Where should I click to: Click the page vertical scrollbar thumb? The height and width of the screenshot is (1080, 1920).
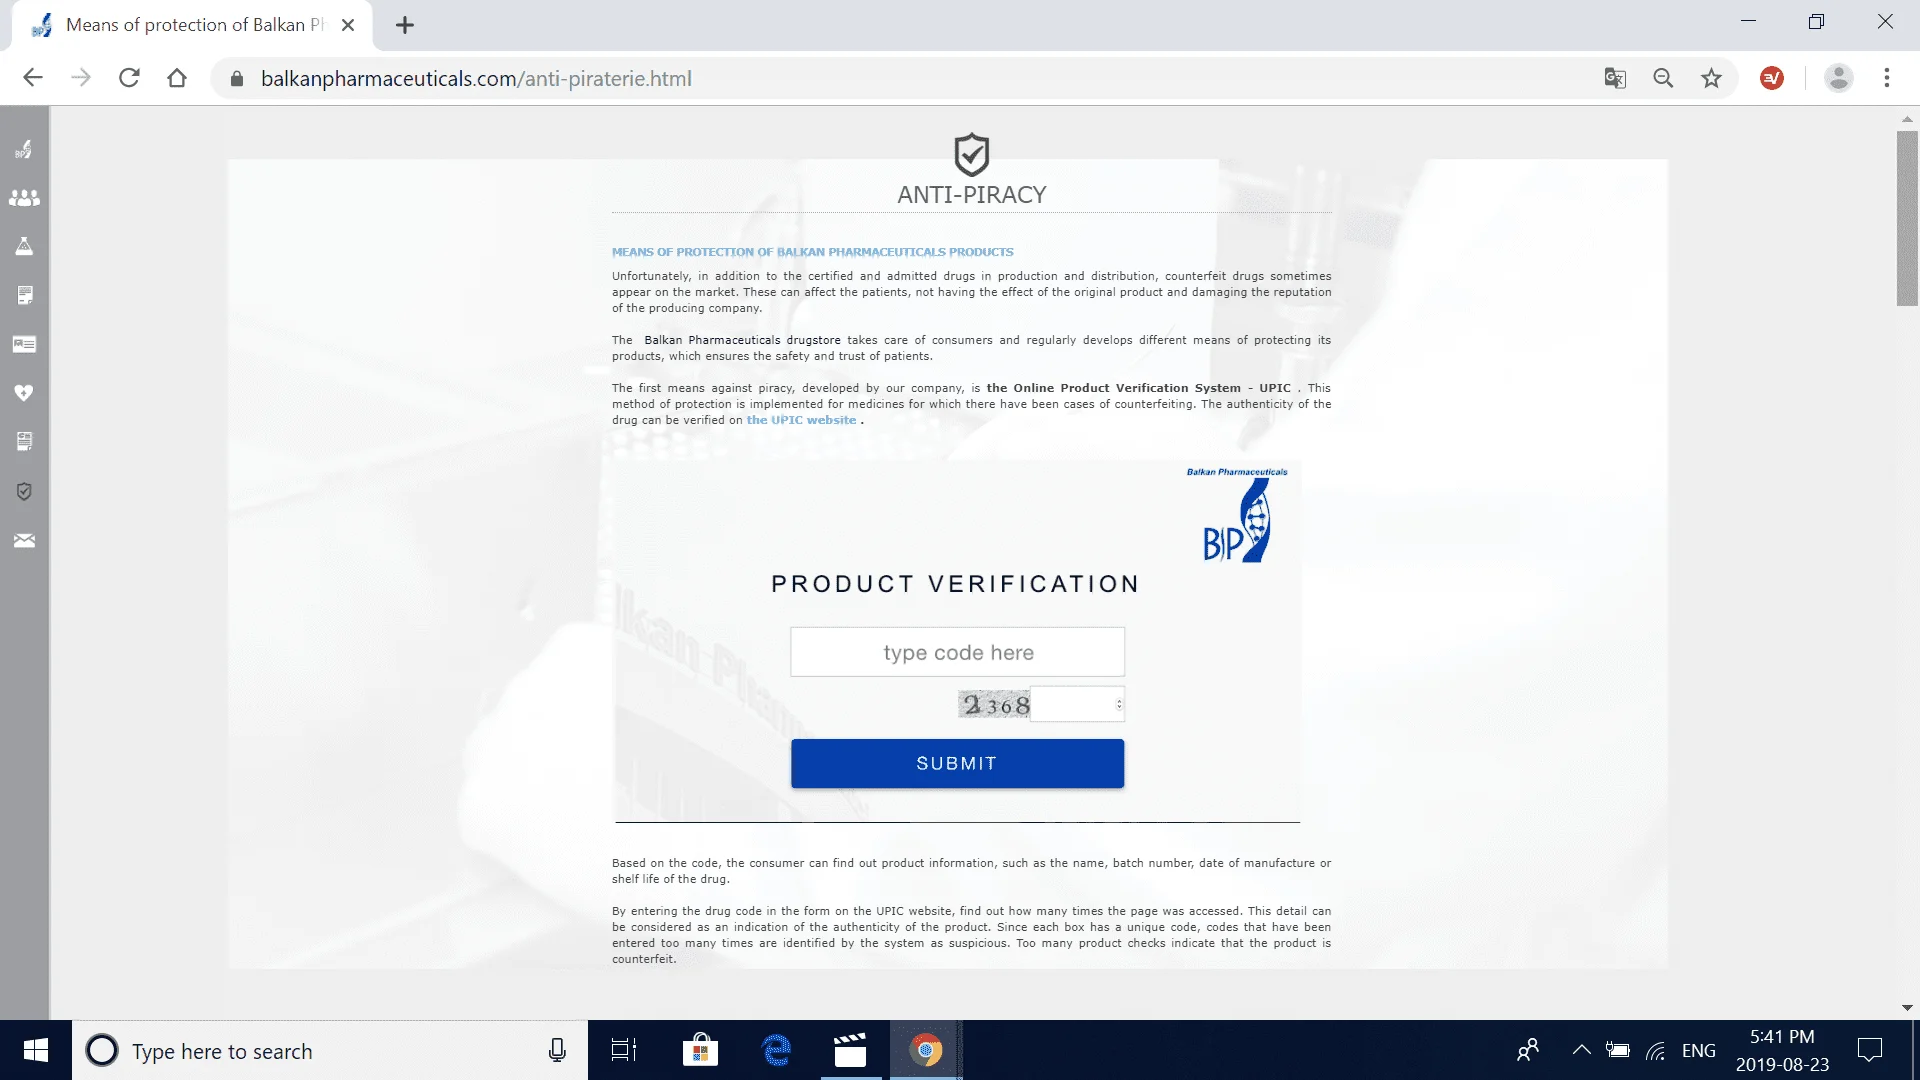[x=1907, y=218]
